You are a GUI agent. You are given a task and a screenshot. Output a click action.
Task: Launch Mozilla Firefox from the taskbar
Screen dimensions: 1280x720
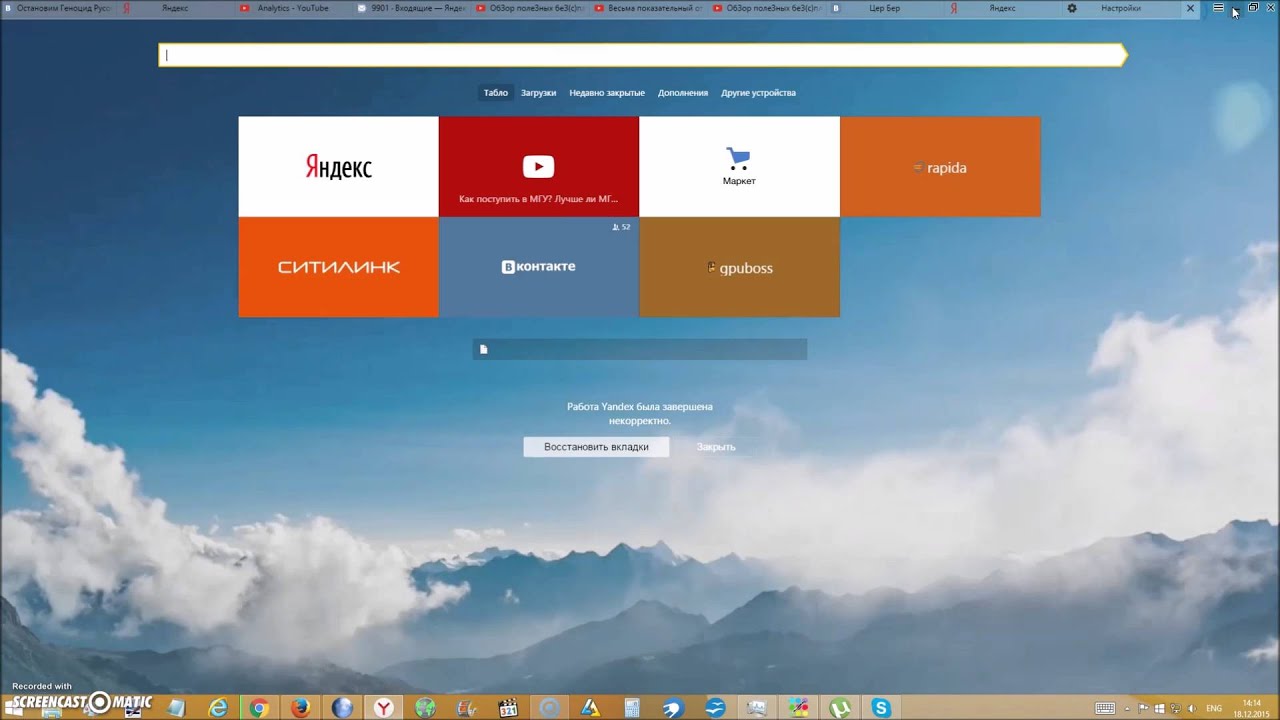coord(301,708)
